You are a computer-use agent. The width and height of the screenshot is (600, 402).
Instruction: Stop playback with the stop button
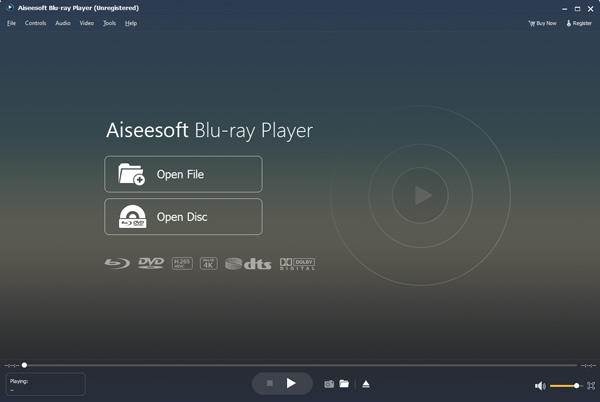tap(269, 383)
